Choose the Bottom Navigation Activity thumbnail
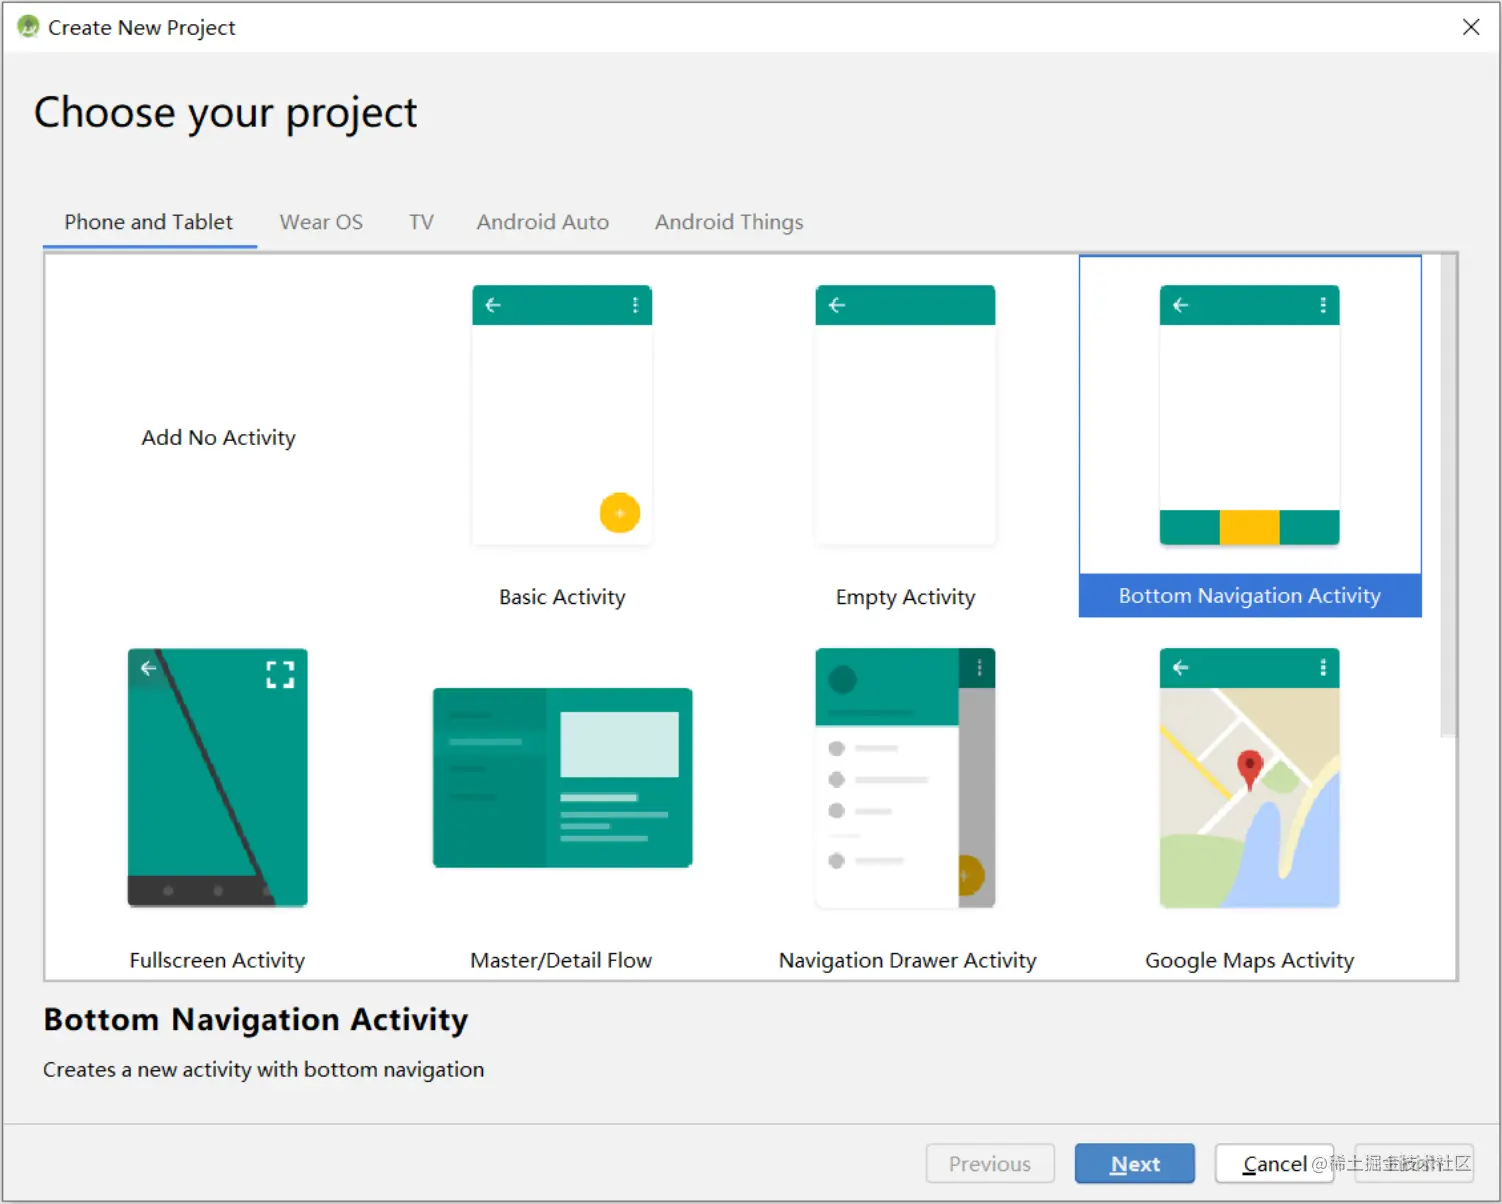The width and height of the screenshot is (1502, 1204). click(1249, 415)
